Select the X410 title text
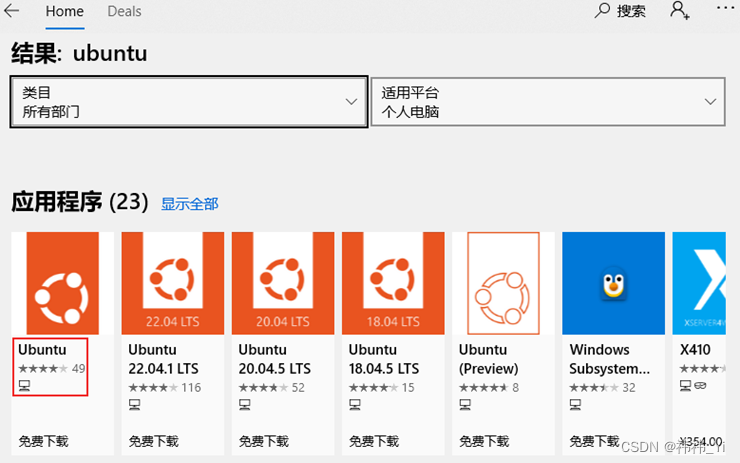The image size is (740, 463). tap(695, 350)
